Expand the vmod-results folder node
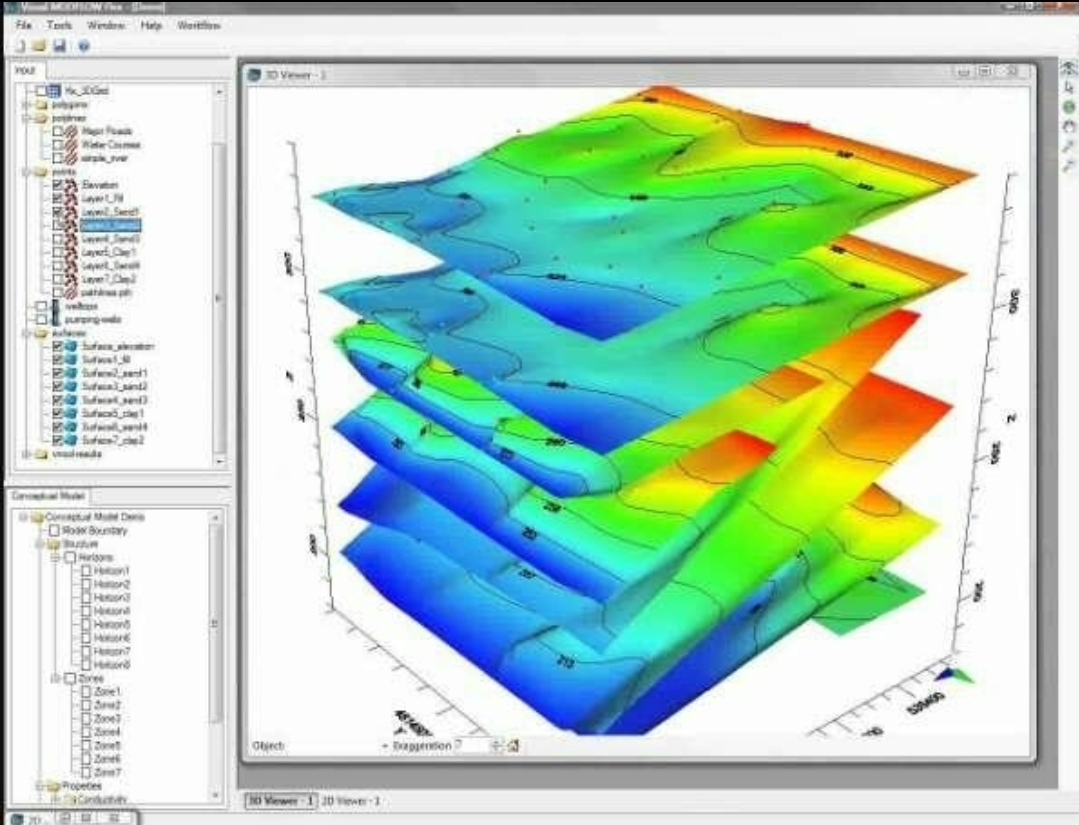The height and width of the screenshot is (825, 1079). click(27, 454)
